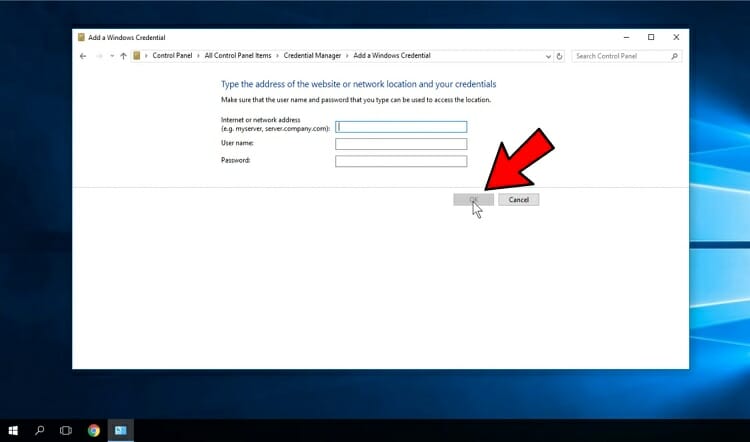Click the Up one level arrow
Viewport: 750px width, 442px height.
pyautogui.click(x=123, y=56)
